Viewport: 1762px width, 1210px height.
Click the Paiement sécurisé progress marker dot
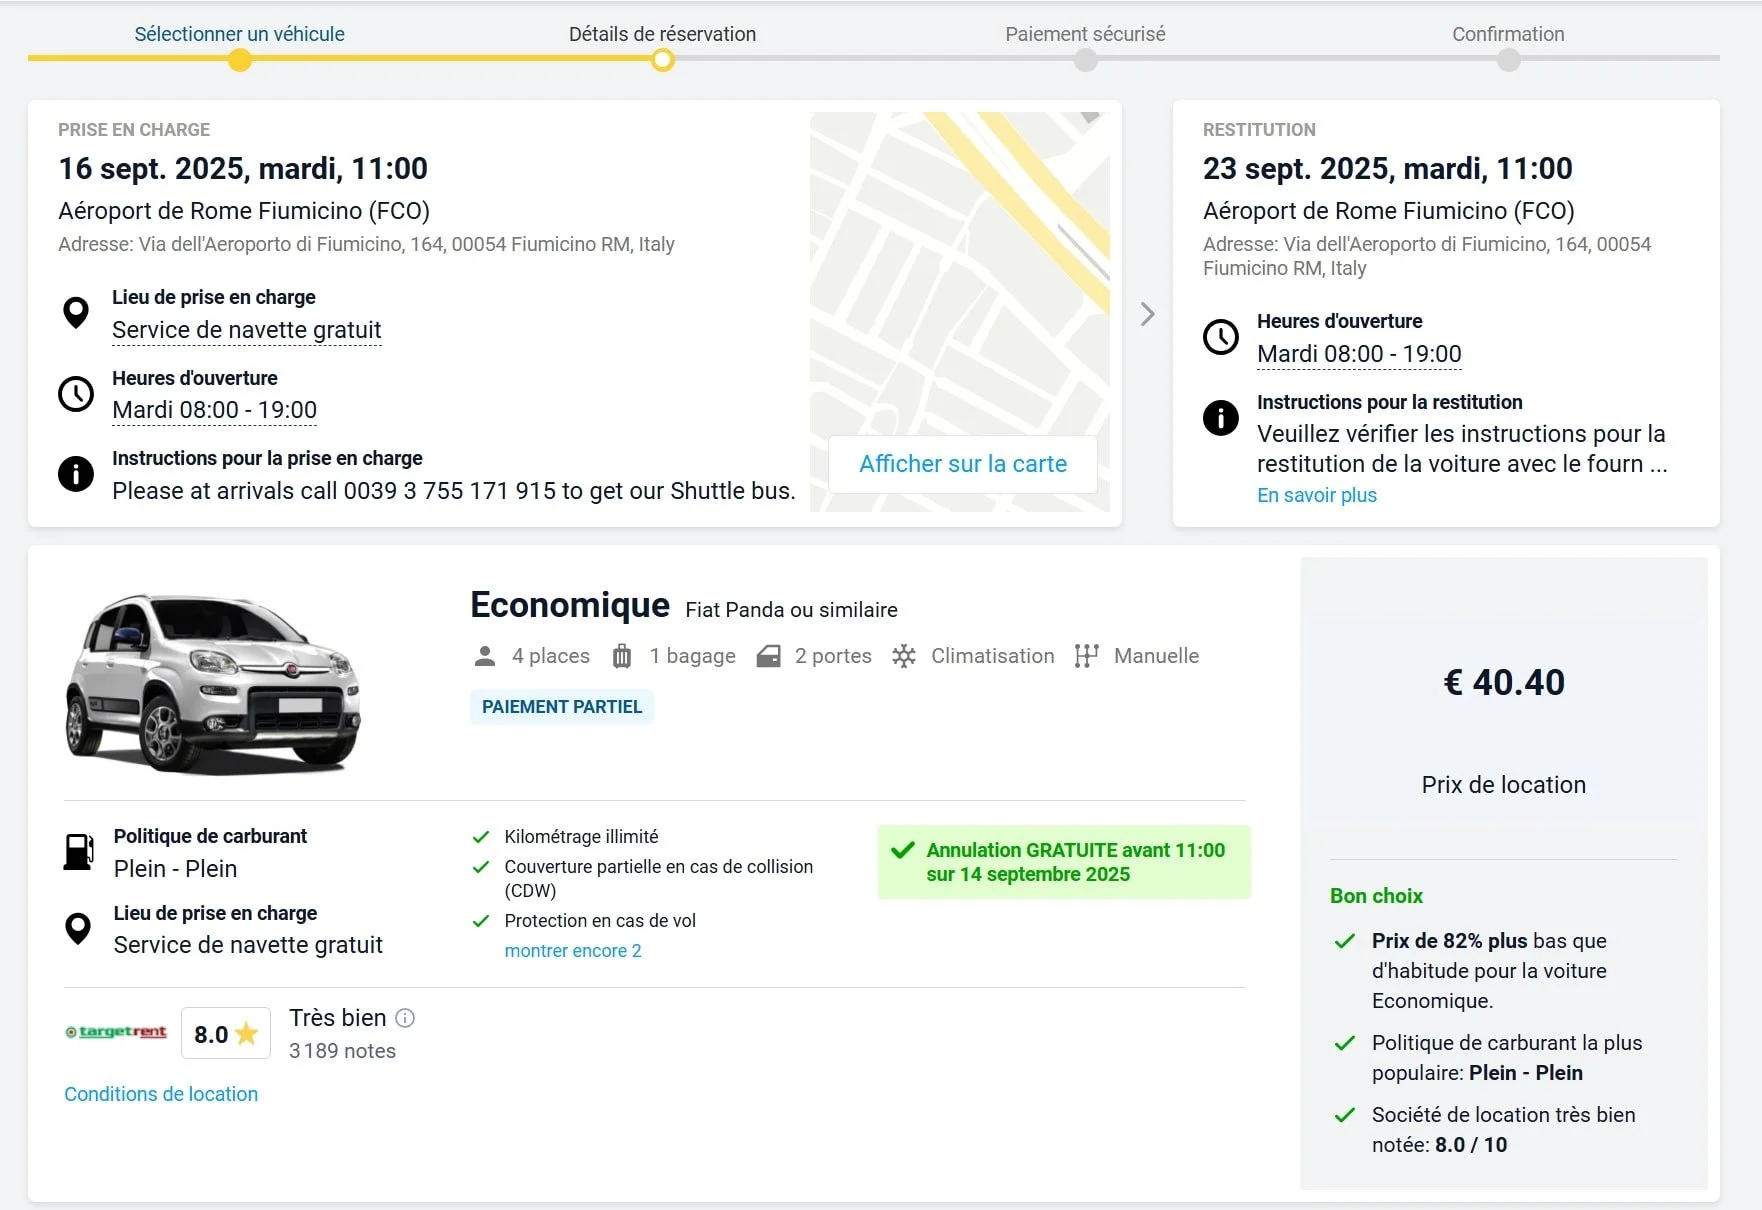(x=1085, y=60)
